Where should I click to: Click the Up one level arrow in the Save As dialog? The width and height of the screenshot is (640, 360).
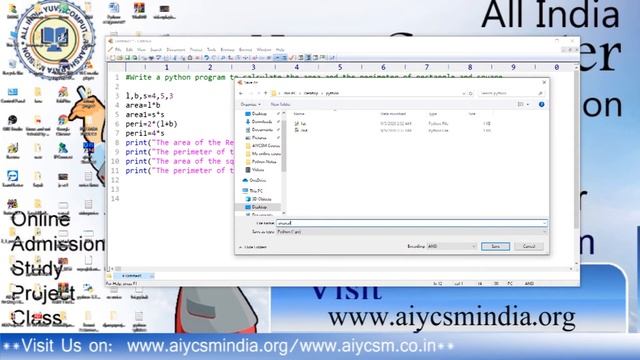[265, 93]
